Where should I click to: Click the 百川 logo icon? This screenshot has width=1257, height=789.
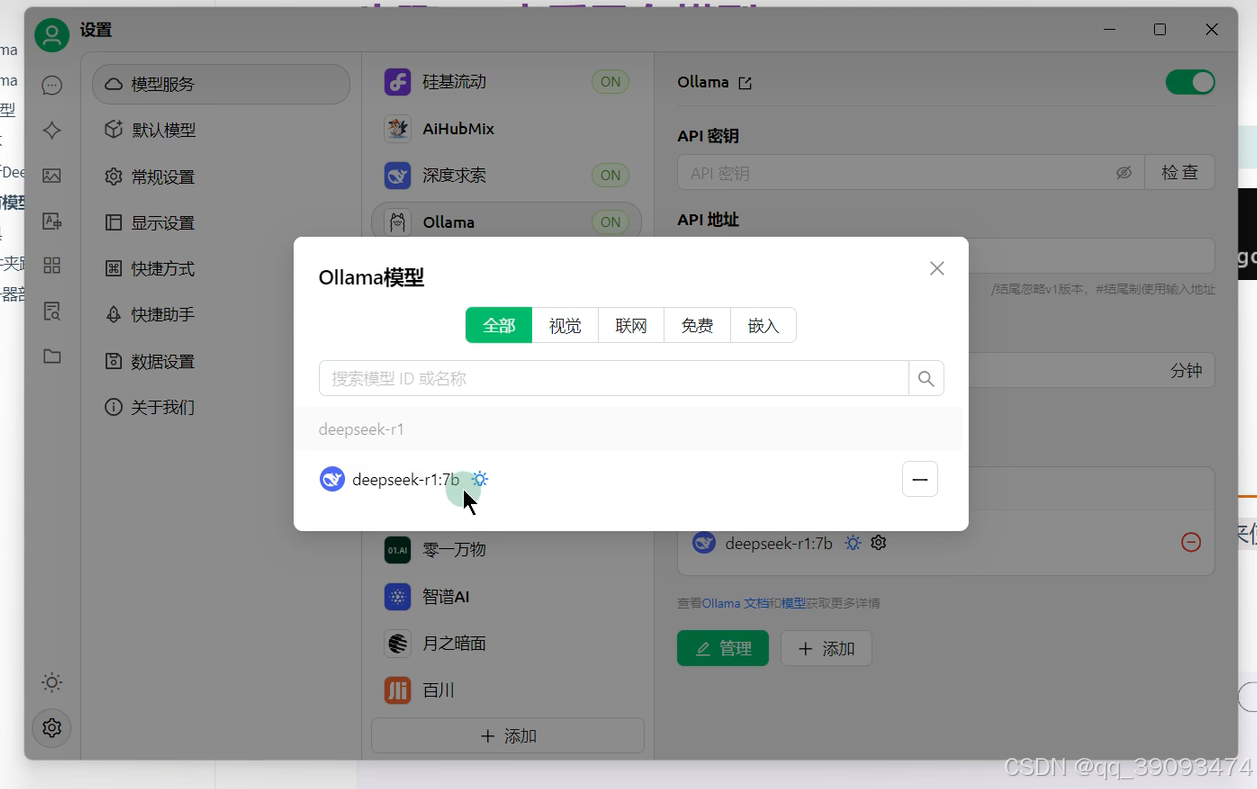[x=398, y=690]
